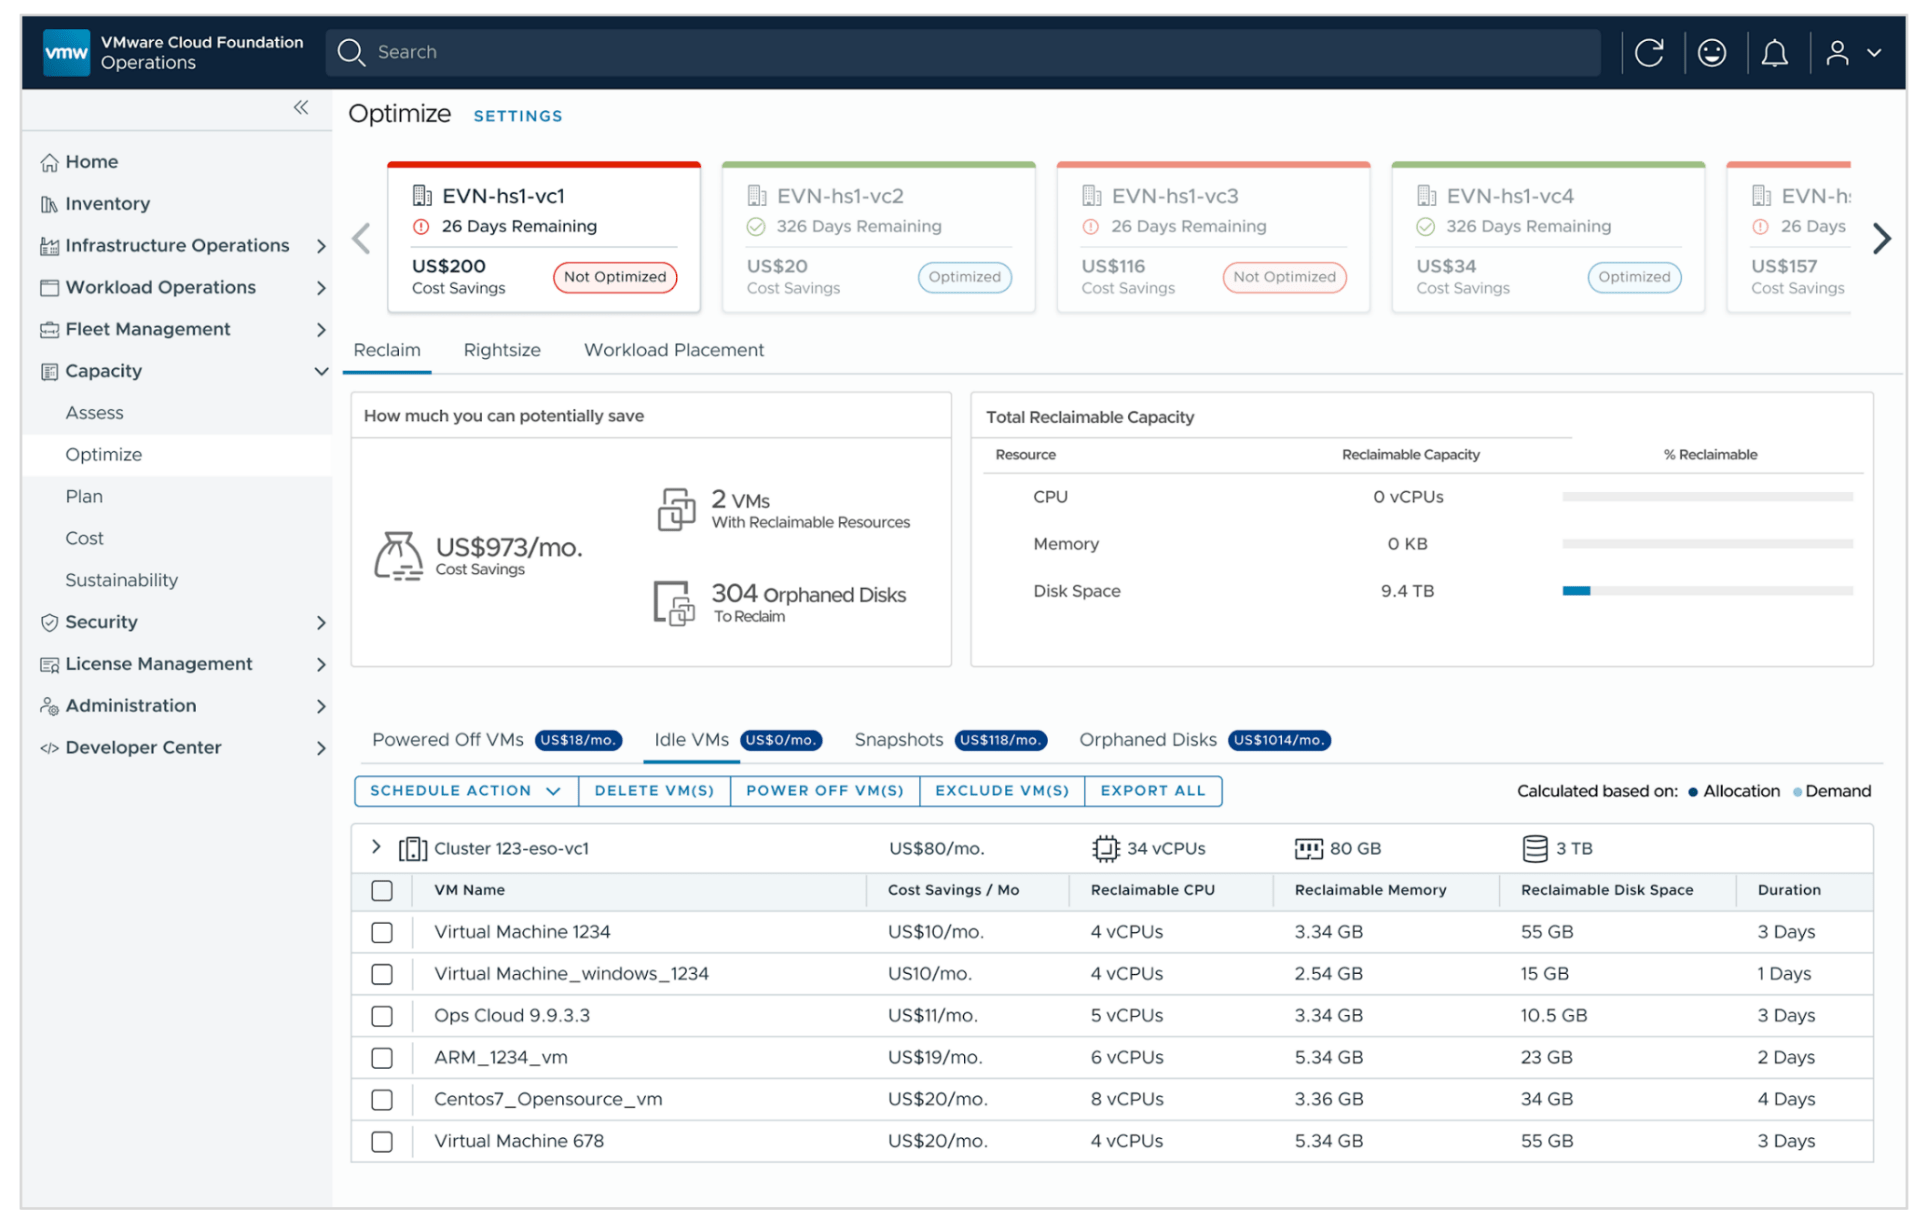Screen dimensions: 1927x1220
Task: Check the checkbox for Virtual Machine 1234
Action: point(382,932)
